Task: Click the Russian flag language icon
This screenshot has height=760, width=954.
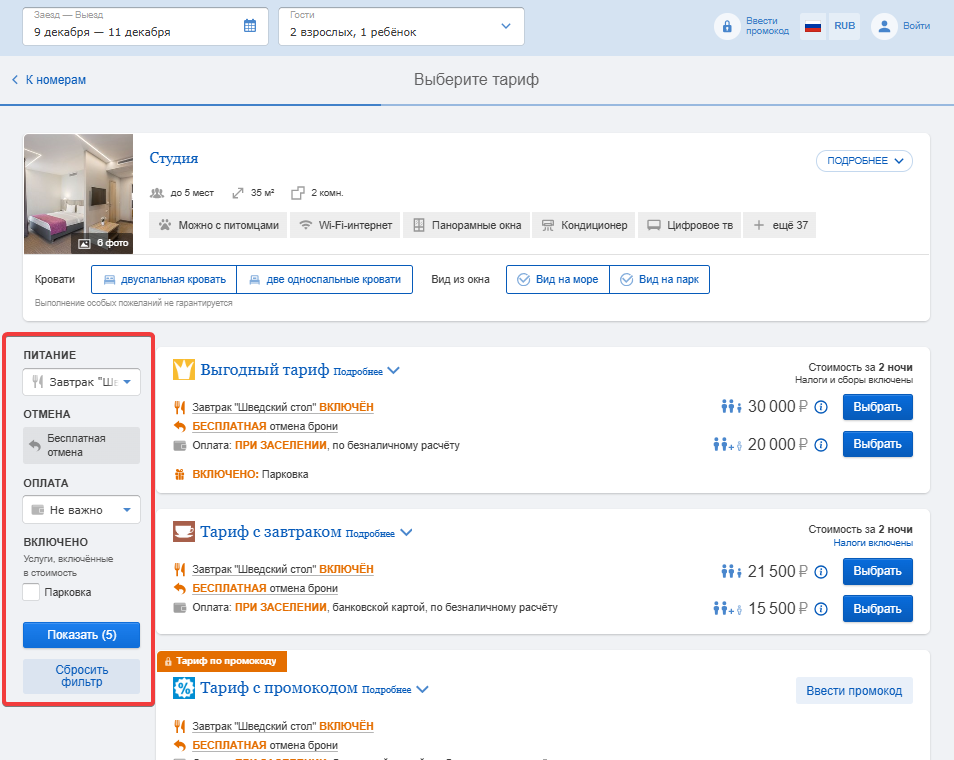Action: [x=813, y=26]
